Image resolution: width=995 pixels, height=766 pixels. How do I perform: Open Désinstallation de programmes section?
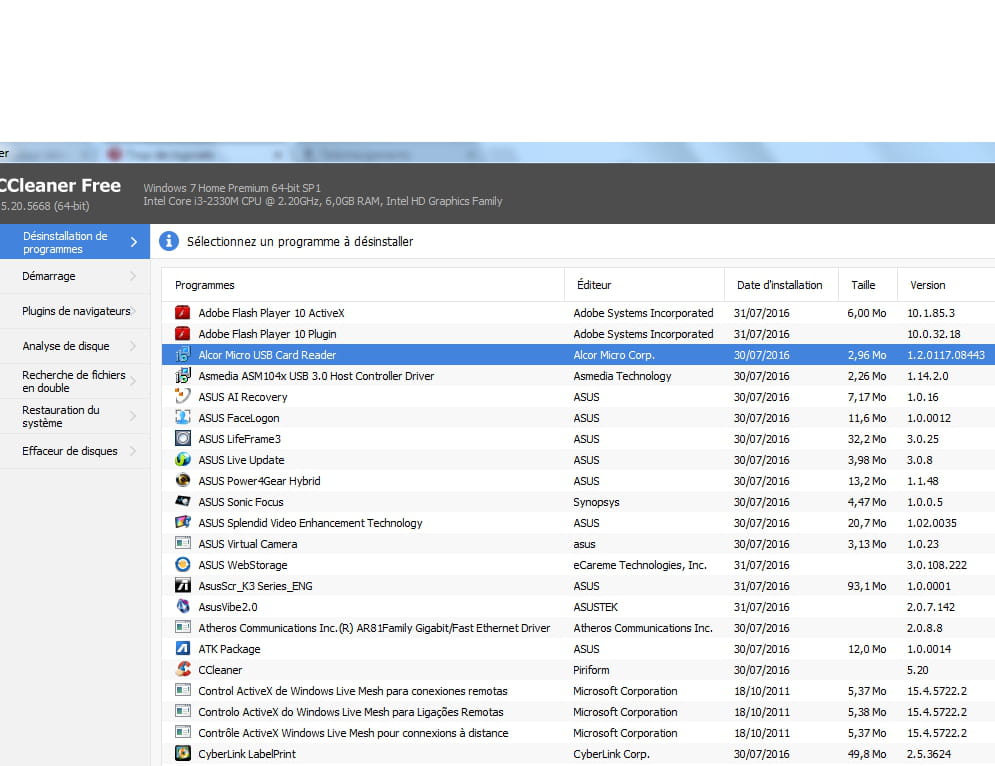pos(75,242)
